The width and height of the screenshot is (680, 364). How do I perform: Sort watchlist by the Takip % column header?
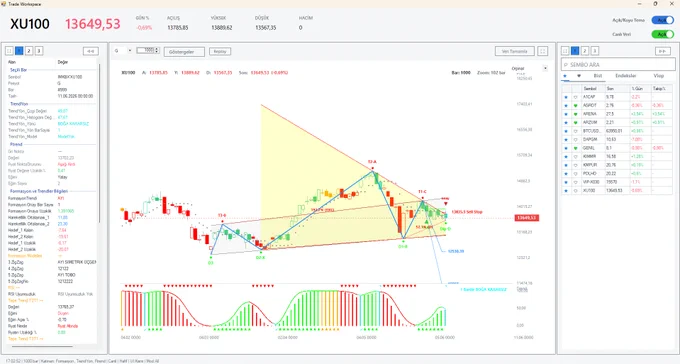pyautogui.click(x=661, y=89)
